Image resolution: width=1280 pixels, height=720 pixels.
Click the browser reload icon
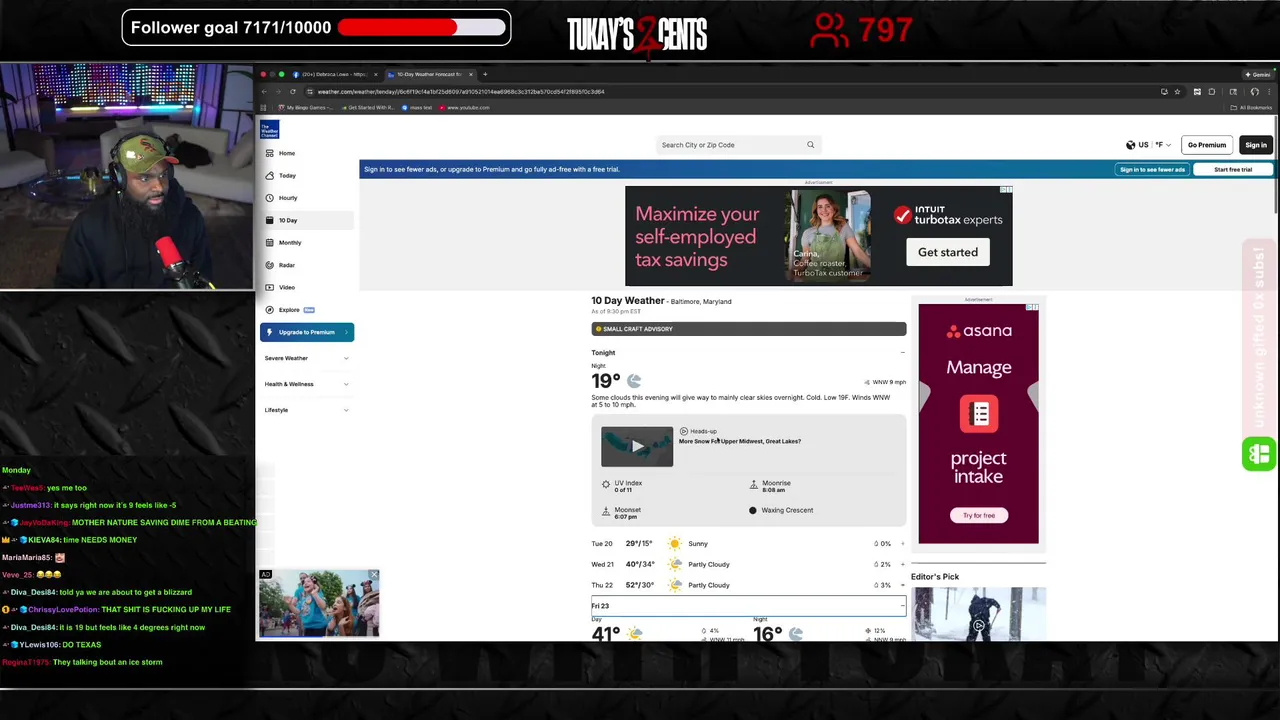pyautogui.click(x=293, y=92)
